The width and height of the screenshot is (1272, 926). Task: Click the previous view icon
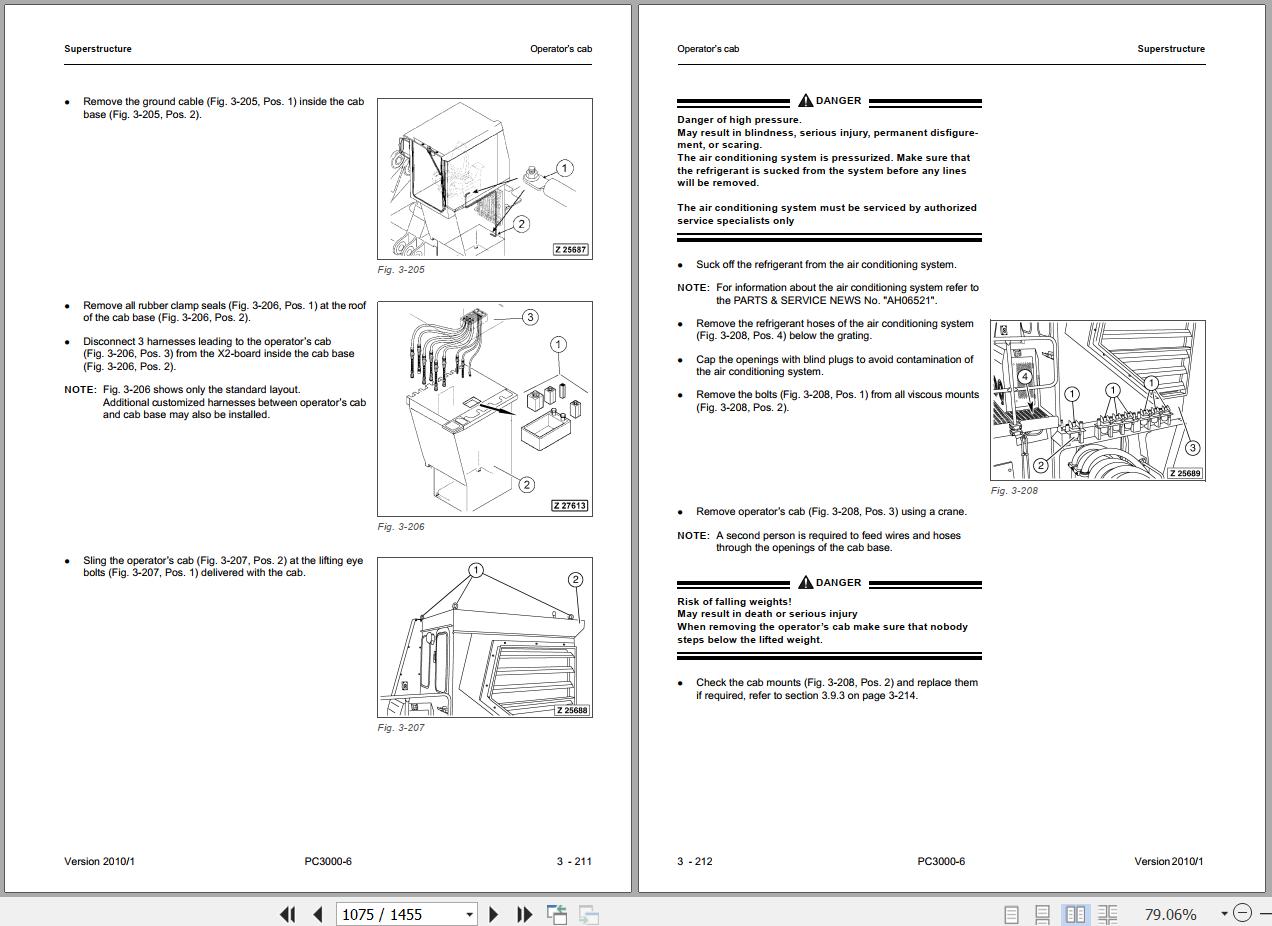(x=557, y=914)
